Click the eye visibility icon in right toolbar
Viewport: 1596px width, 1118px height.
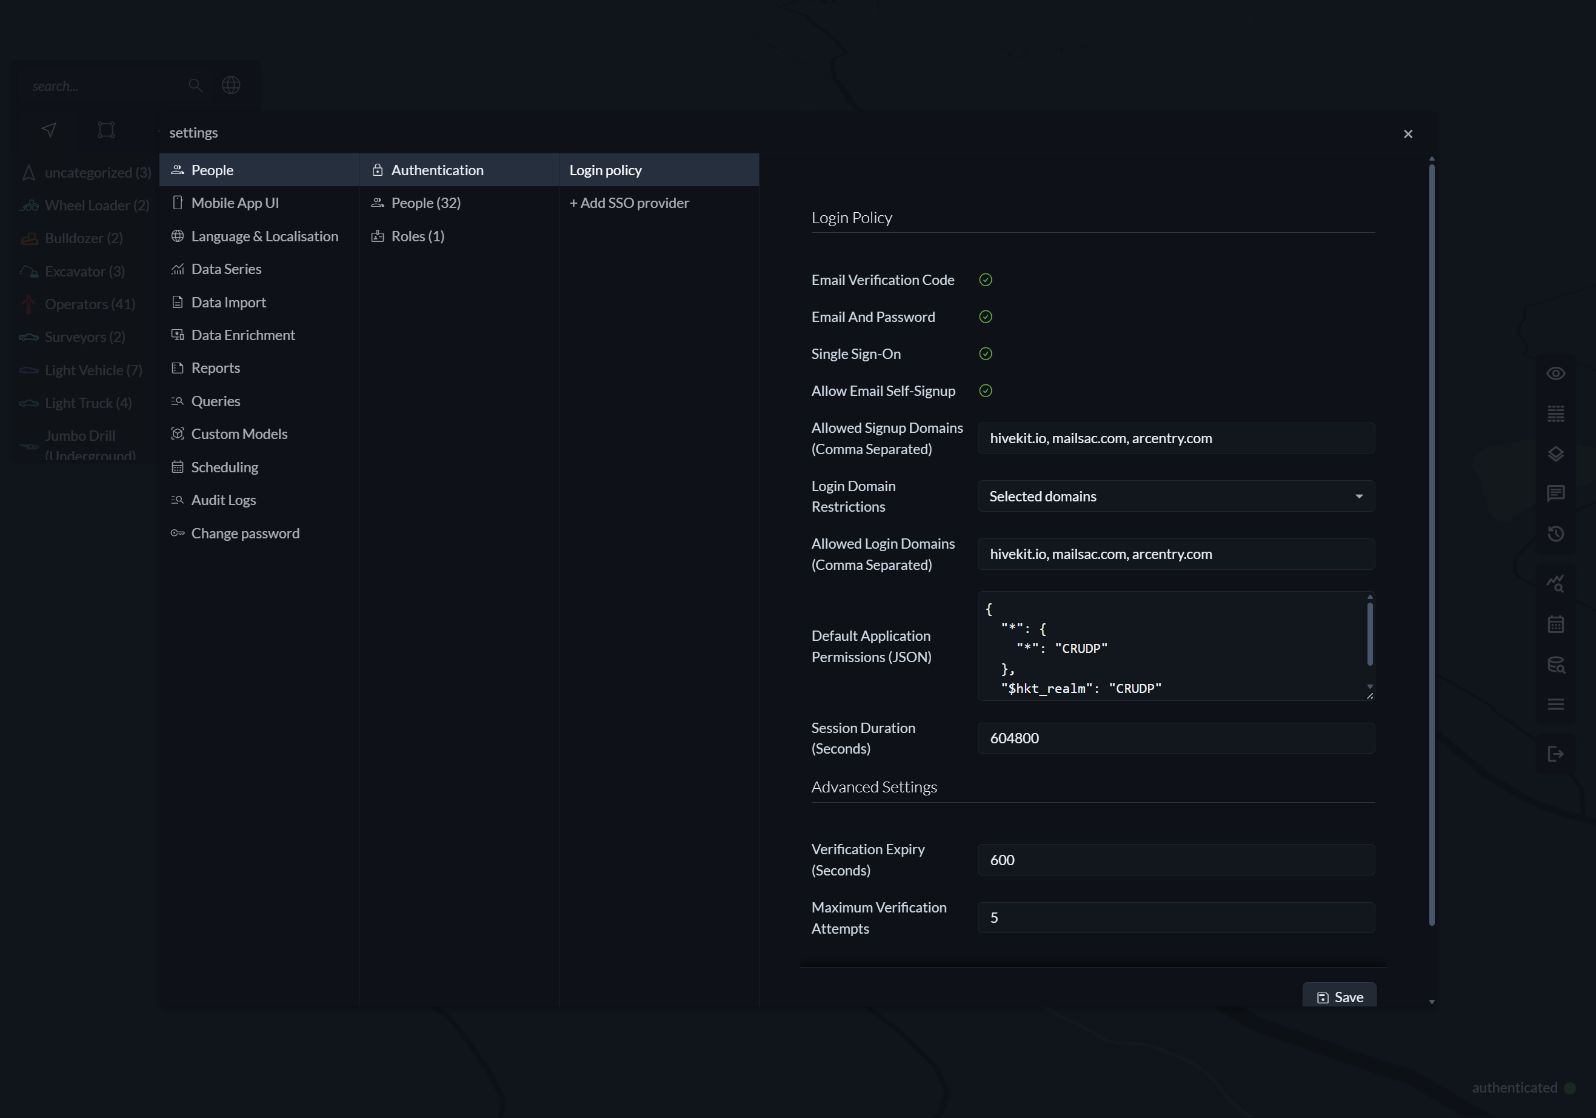1556,374
